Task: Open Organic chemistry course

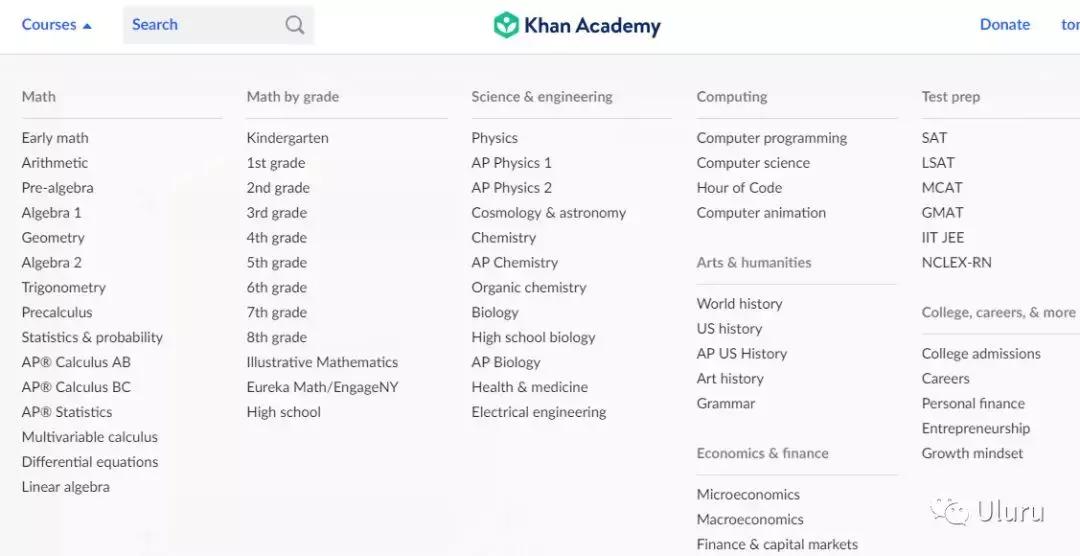Action: 529,288
